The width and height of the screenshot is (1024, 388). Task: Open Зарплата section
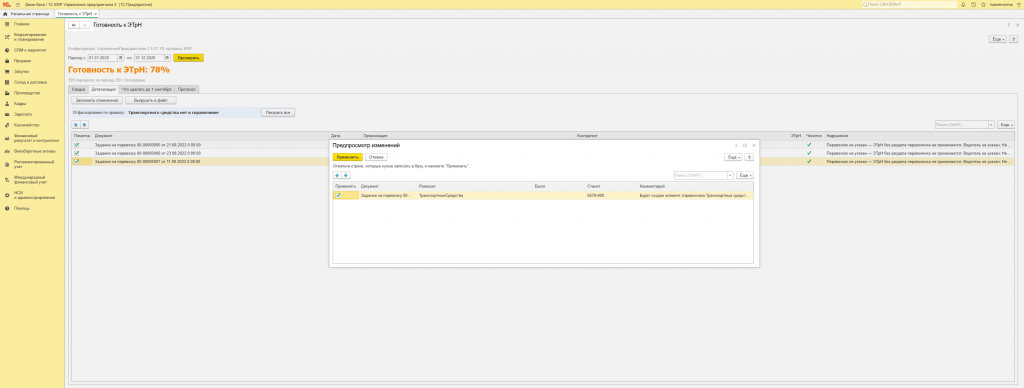click(23, 114)
